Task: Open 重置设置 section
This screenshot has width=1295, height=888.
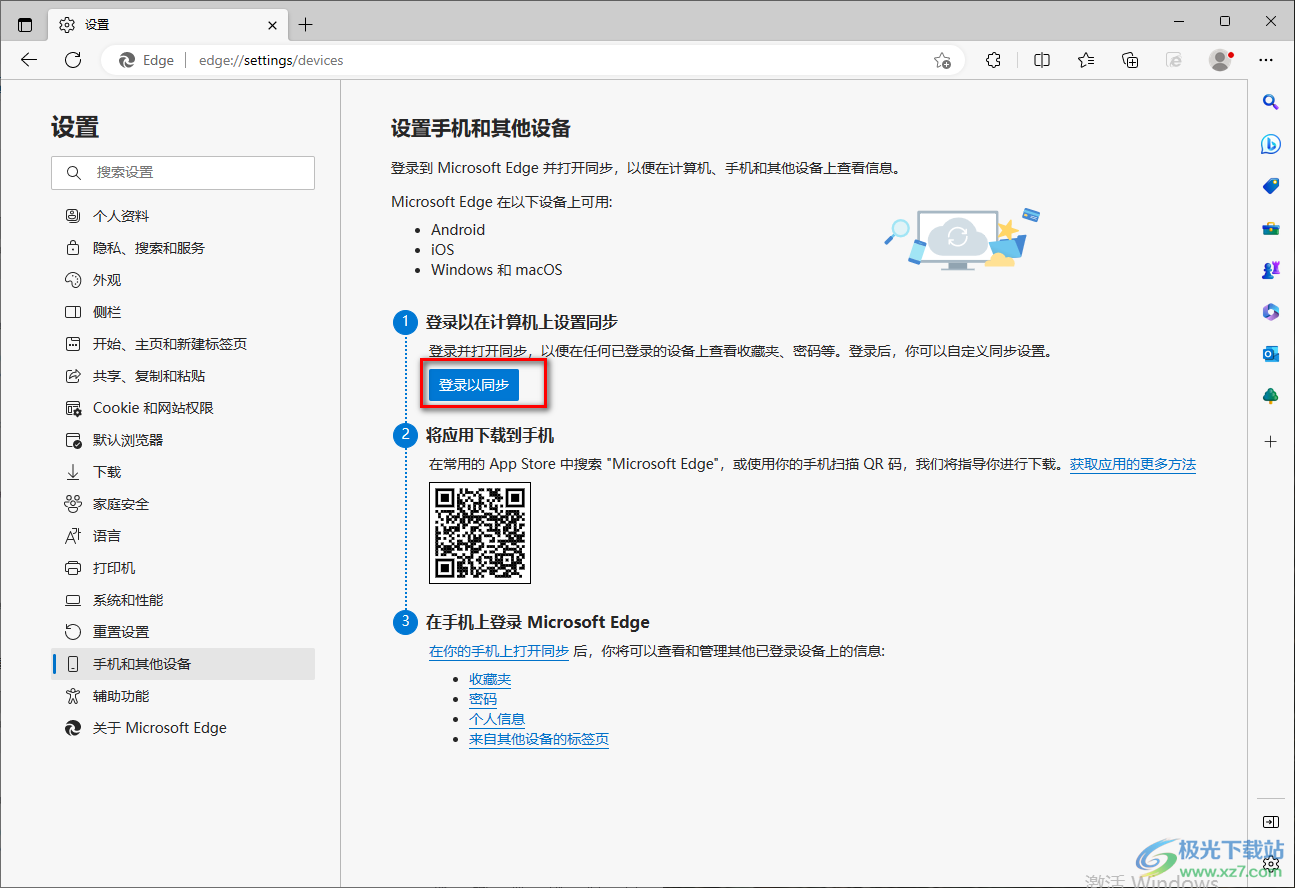Action: pyautogui.click(x=183, y=632)
